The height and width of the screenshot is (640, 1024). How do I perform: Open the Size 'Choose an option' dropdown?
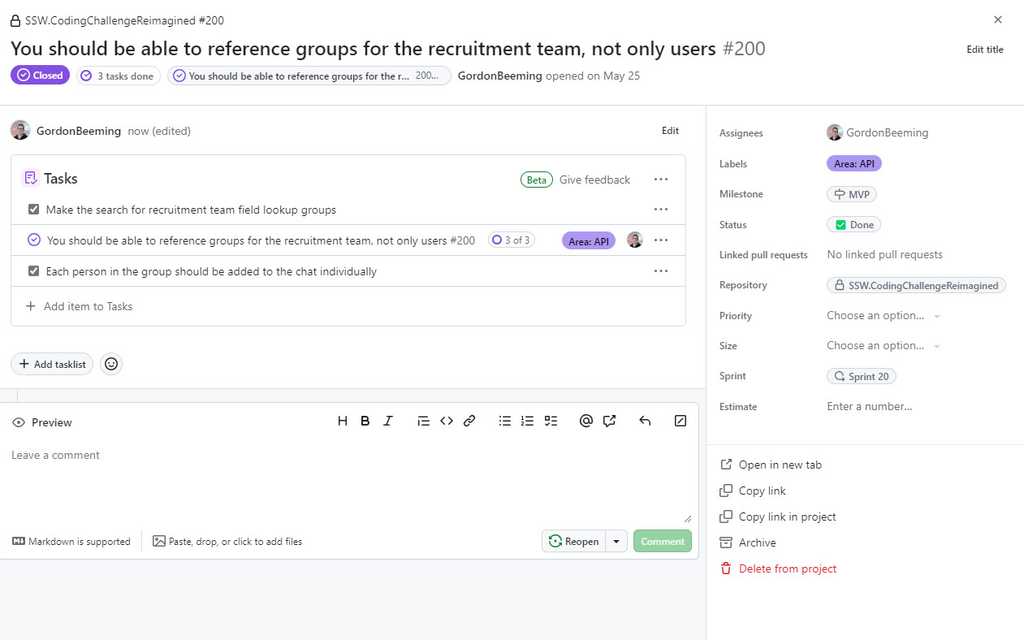pos(882,346)
